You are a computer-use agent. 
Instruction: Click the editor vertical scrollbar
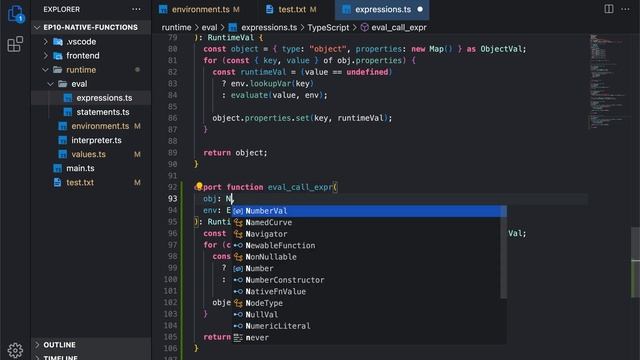click(635, 262)
